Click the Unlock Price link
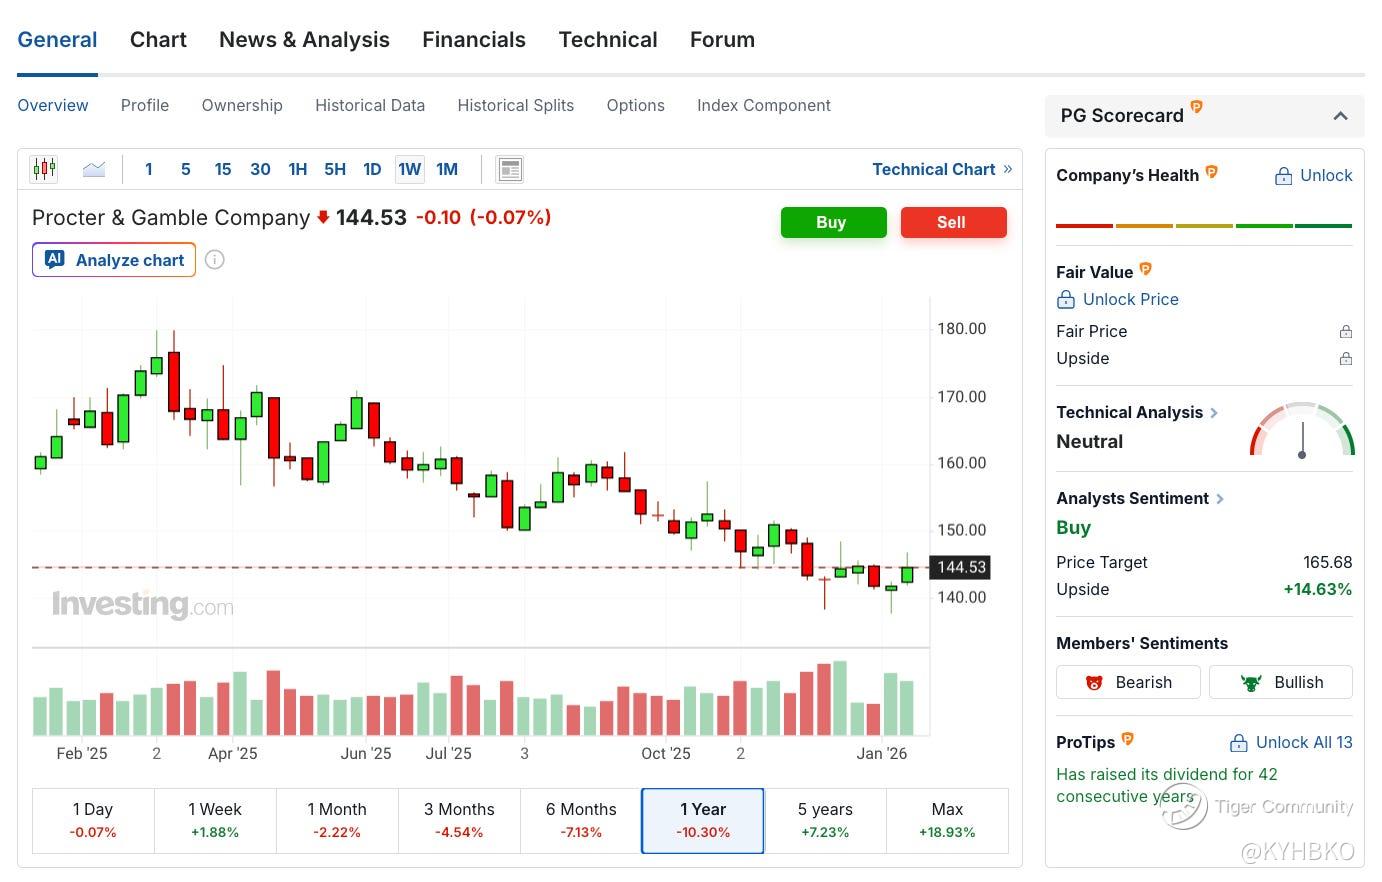This screenshot has height=882, width=1382. point(1117,299)
